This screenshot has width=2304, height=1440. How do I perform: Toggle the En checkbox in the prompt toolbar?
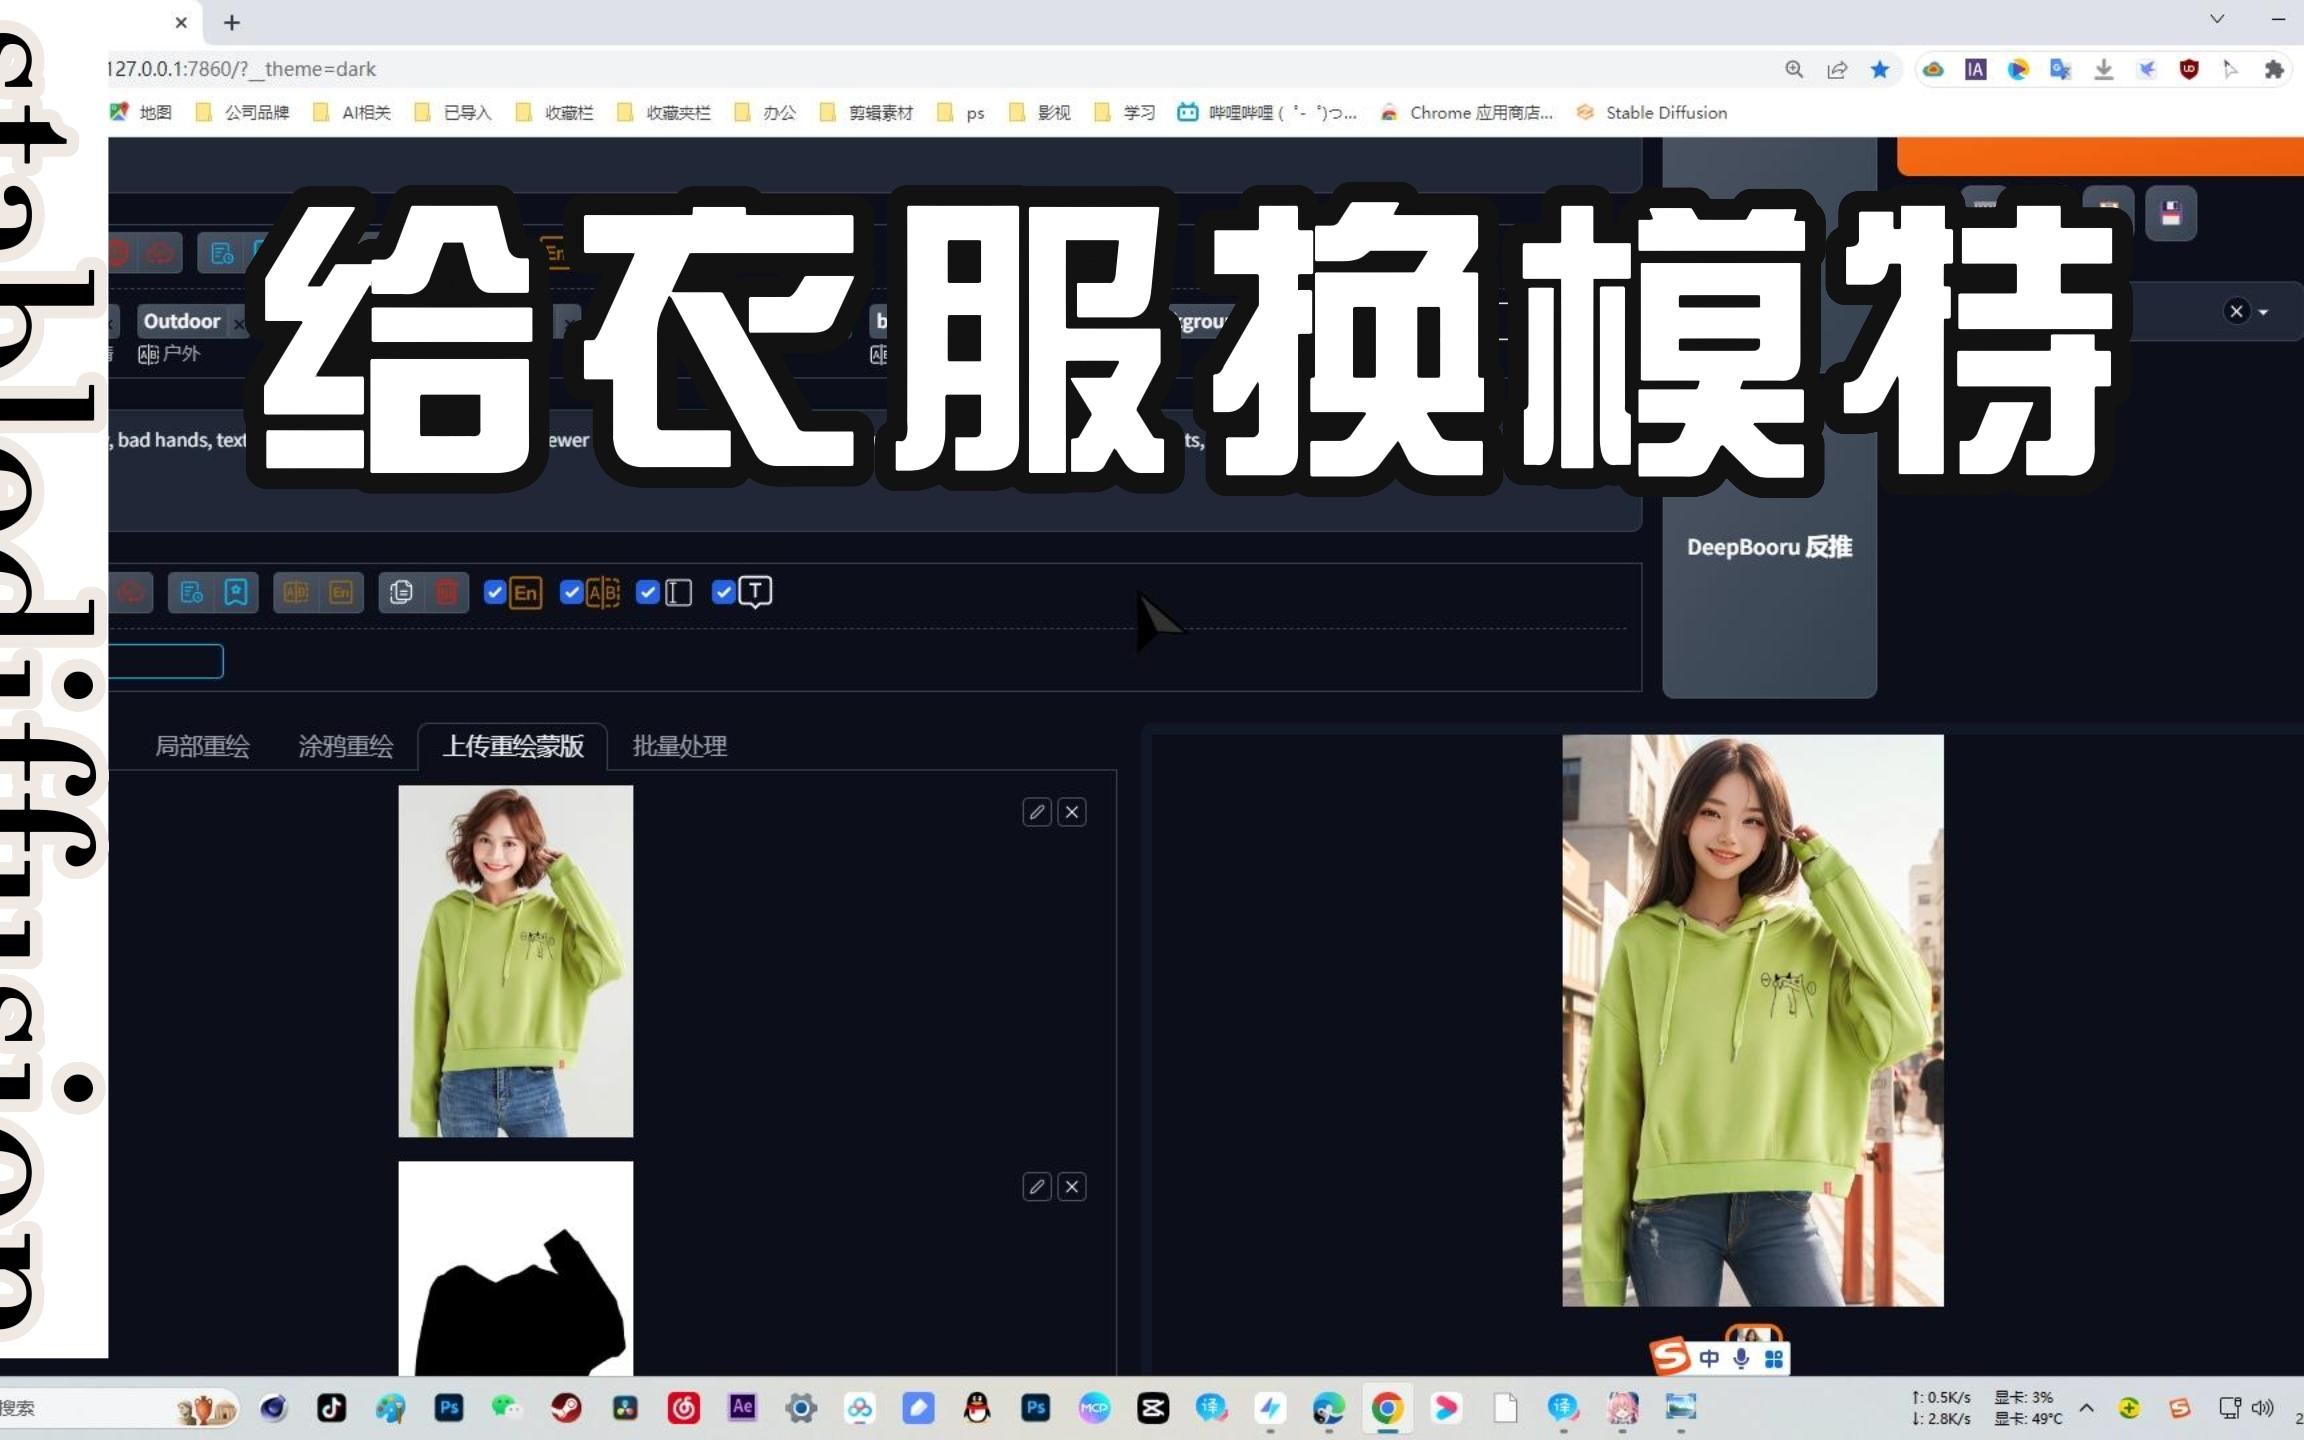click(496, 592)
